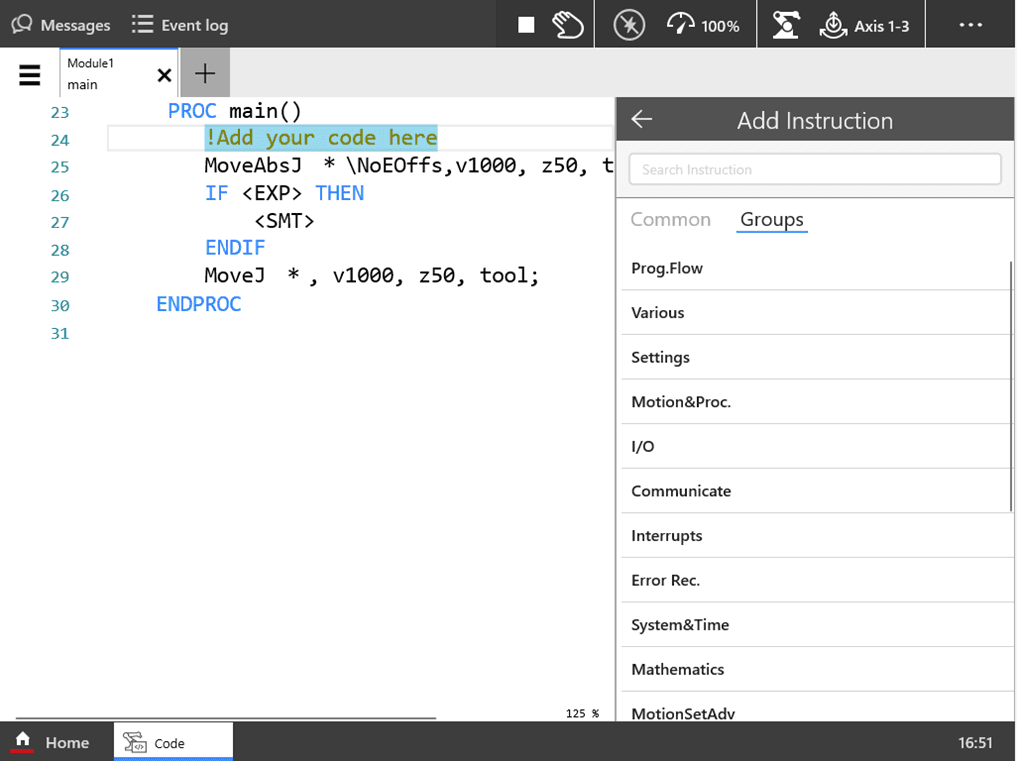Open the Various instruction group

pos(815,313)
